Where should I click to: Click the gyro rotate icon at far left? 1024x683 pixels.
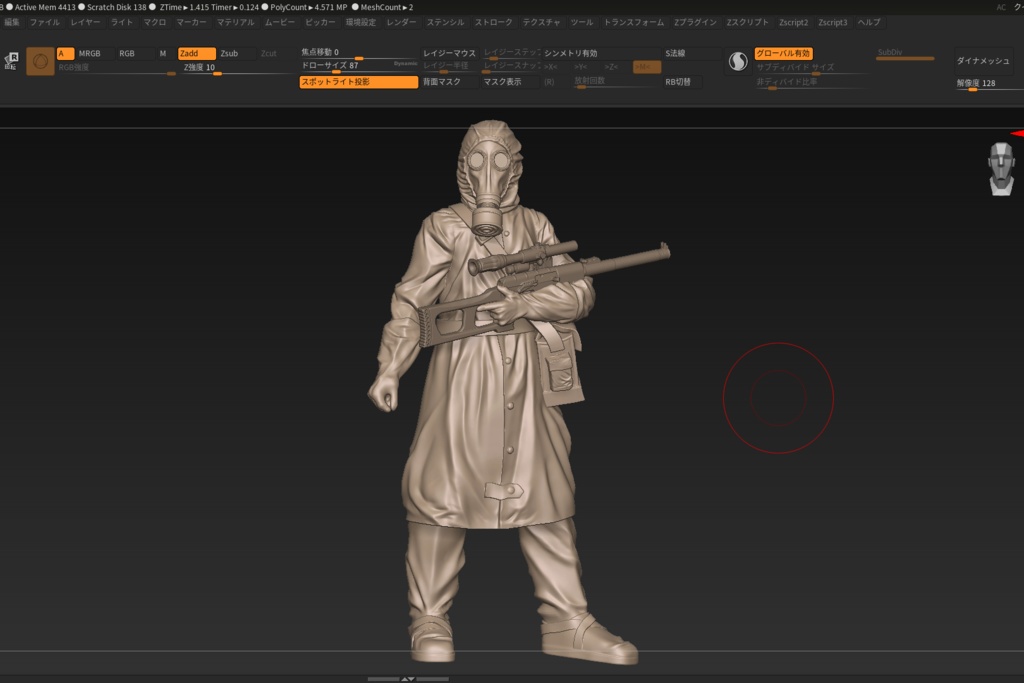(x=11, y=61)
